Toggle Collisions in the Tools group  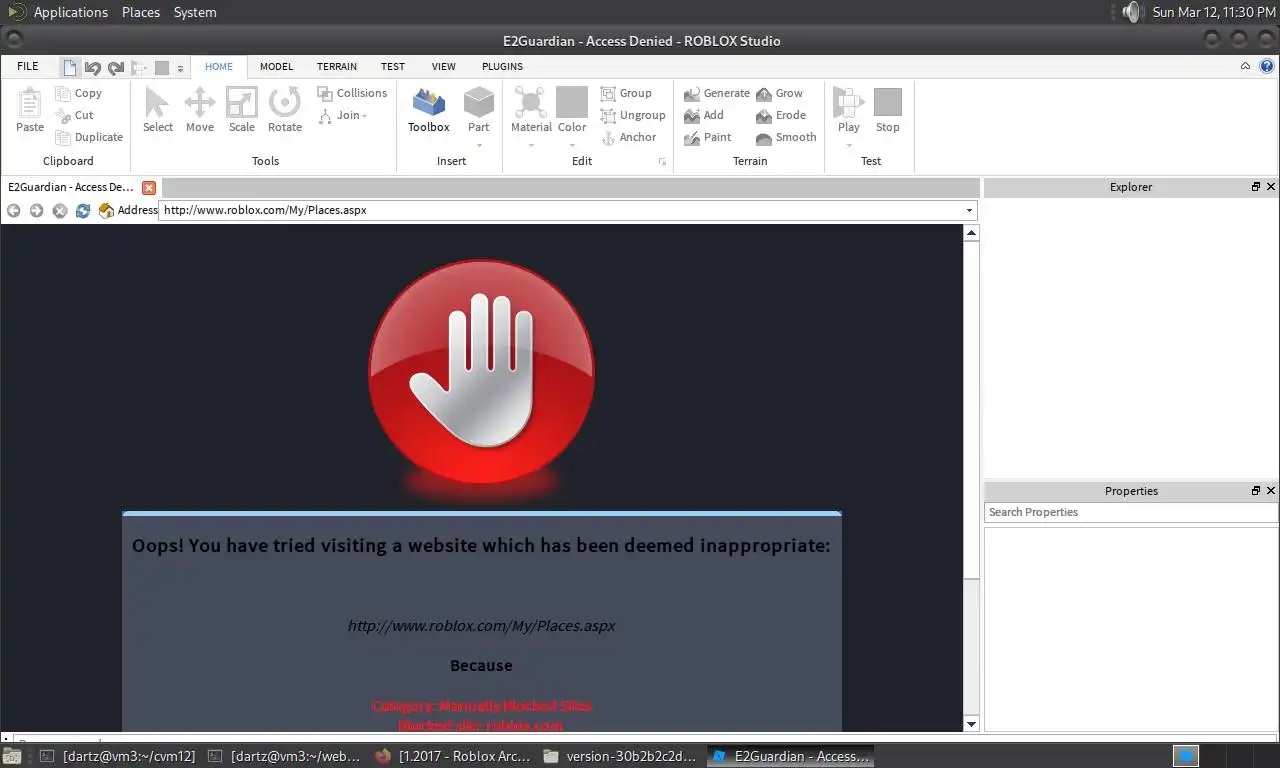click(352, 93)
